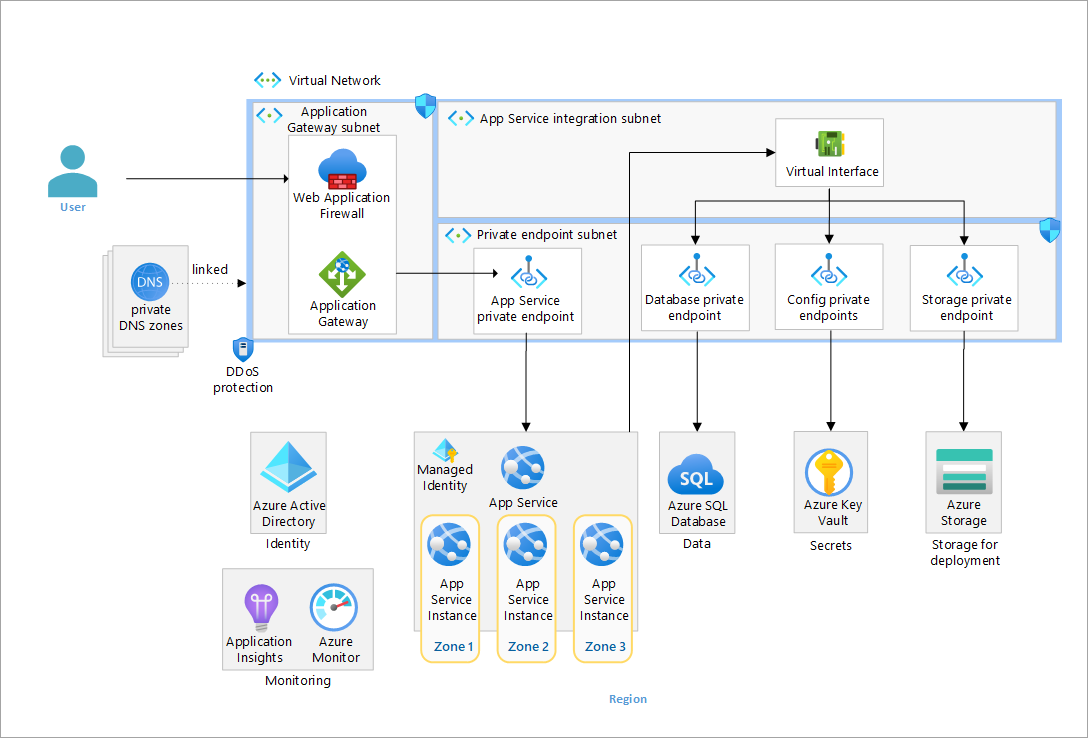Click the Zone 3 App Service Instance icon
Viewport: 1088px width, 738px height.
click(x=602, y=545)
